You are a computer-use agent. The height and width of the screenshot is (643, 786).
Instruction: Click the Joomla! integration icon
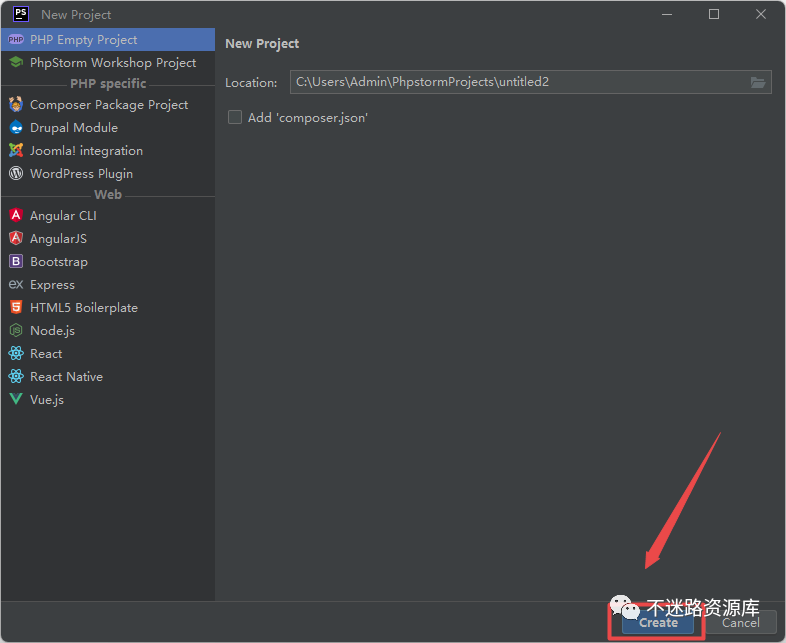16,150
